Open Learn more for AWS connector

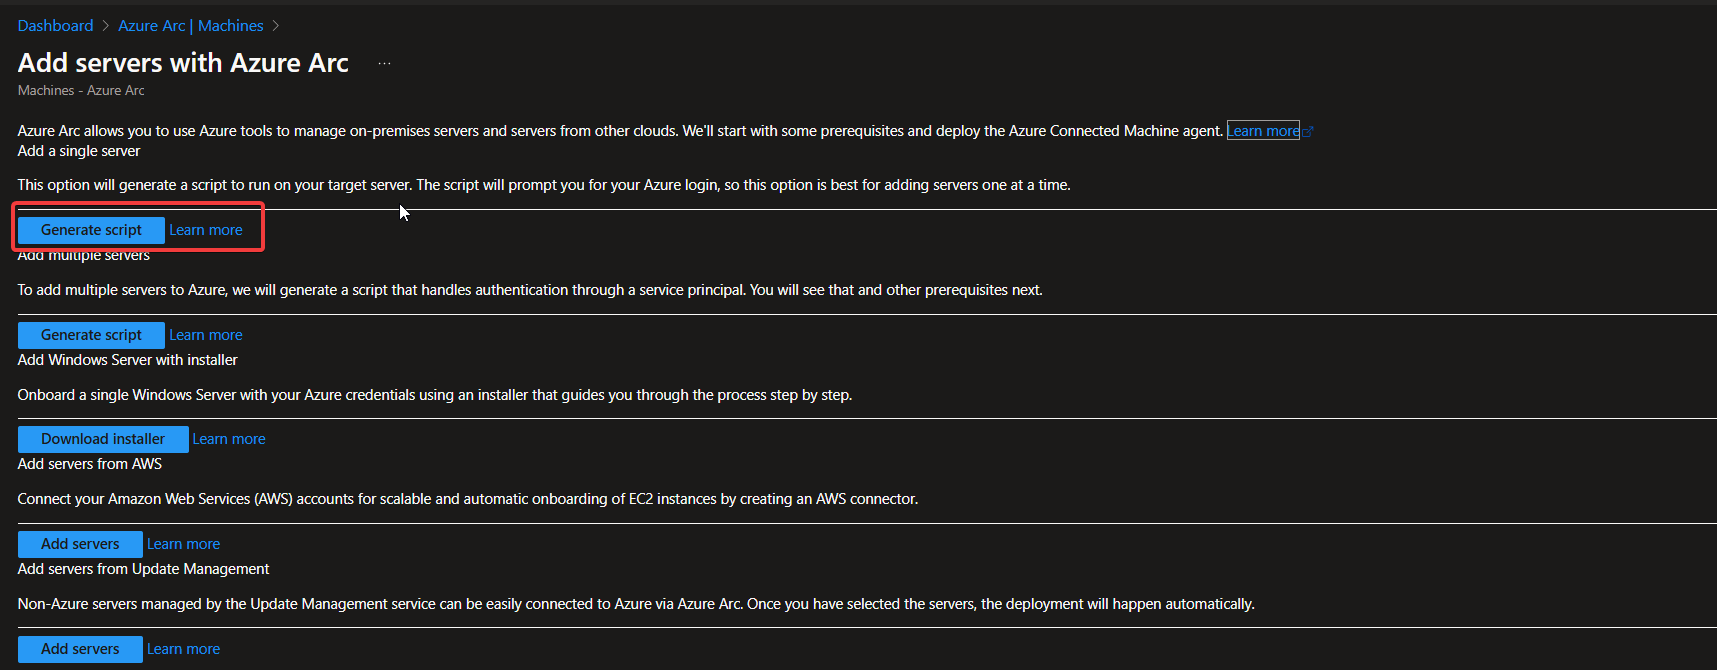pos(184,544)
